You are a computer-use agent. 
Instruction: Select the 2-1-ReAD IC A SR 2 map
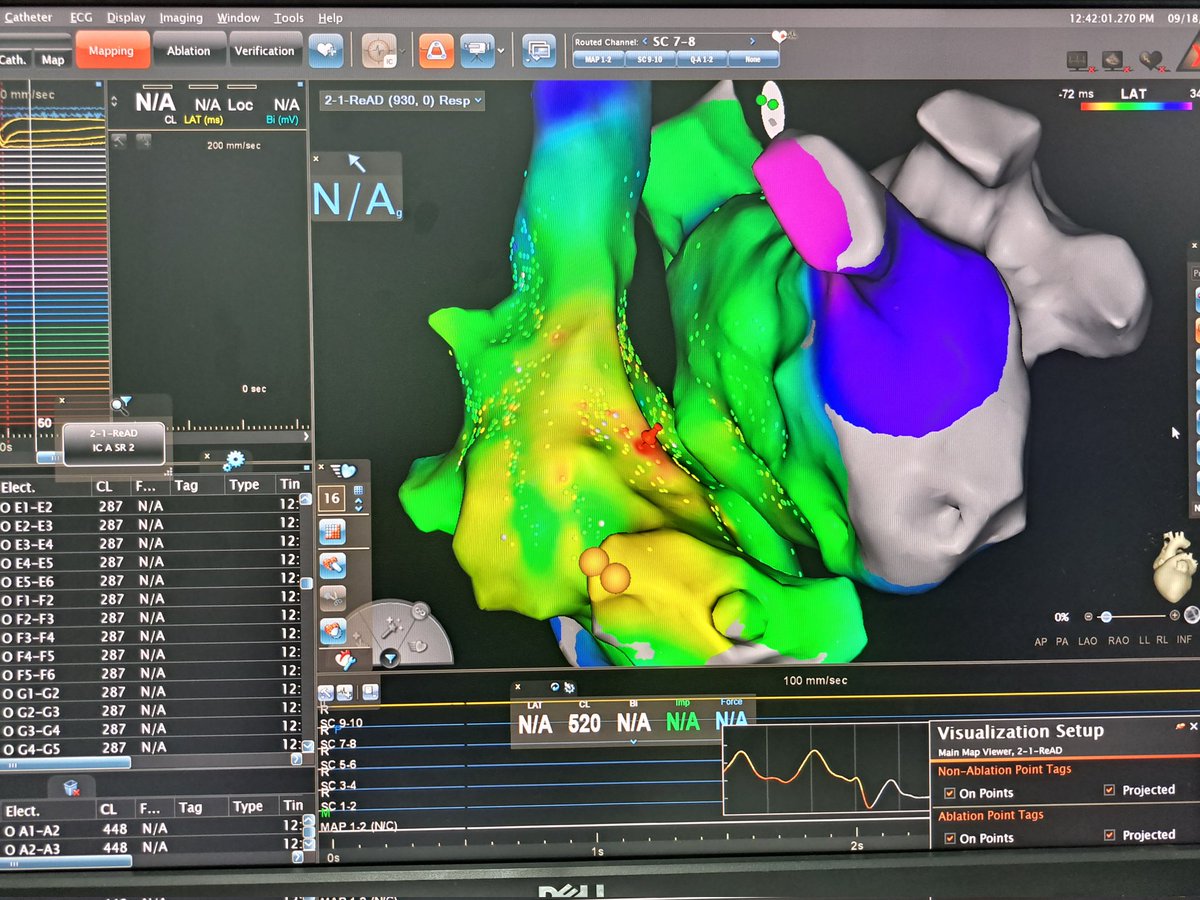pos(112,443)
